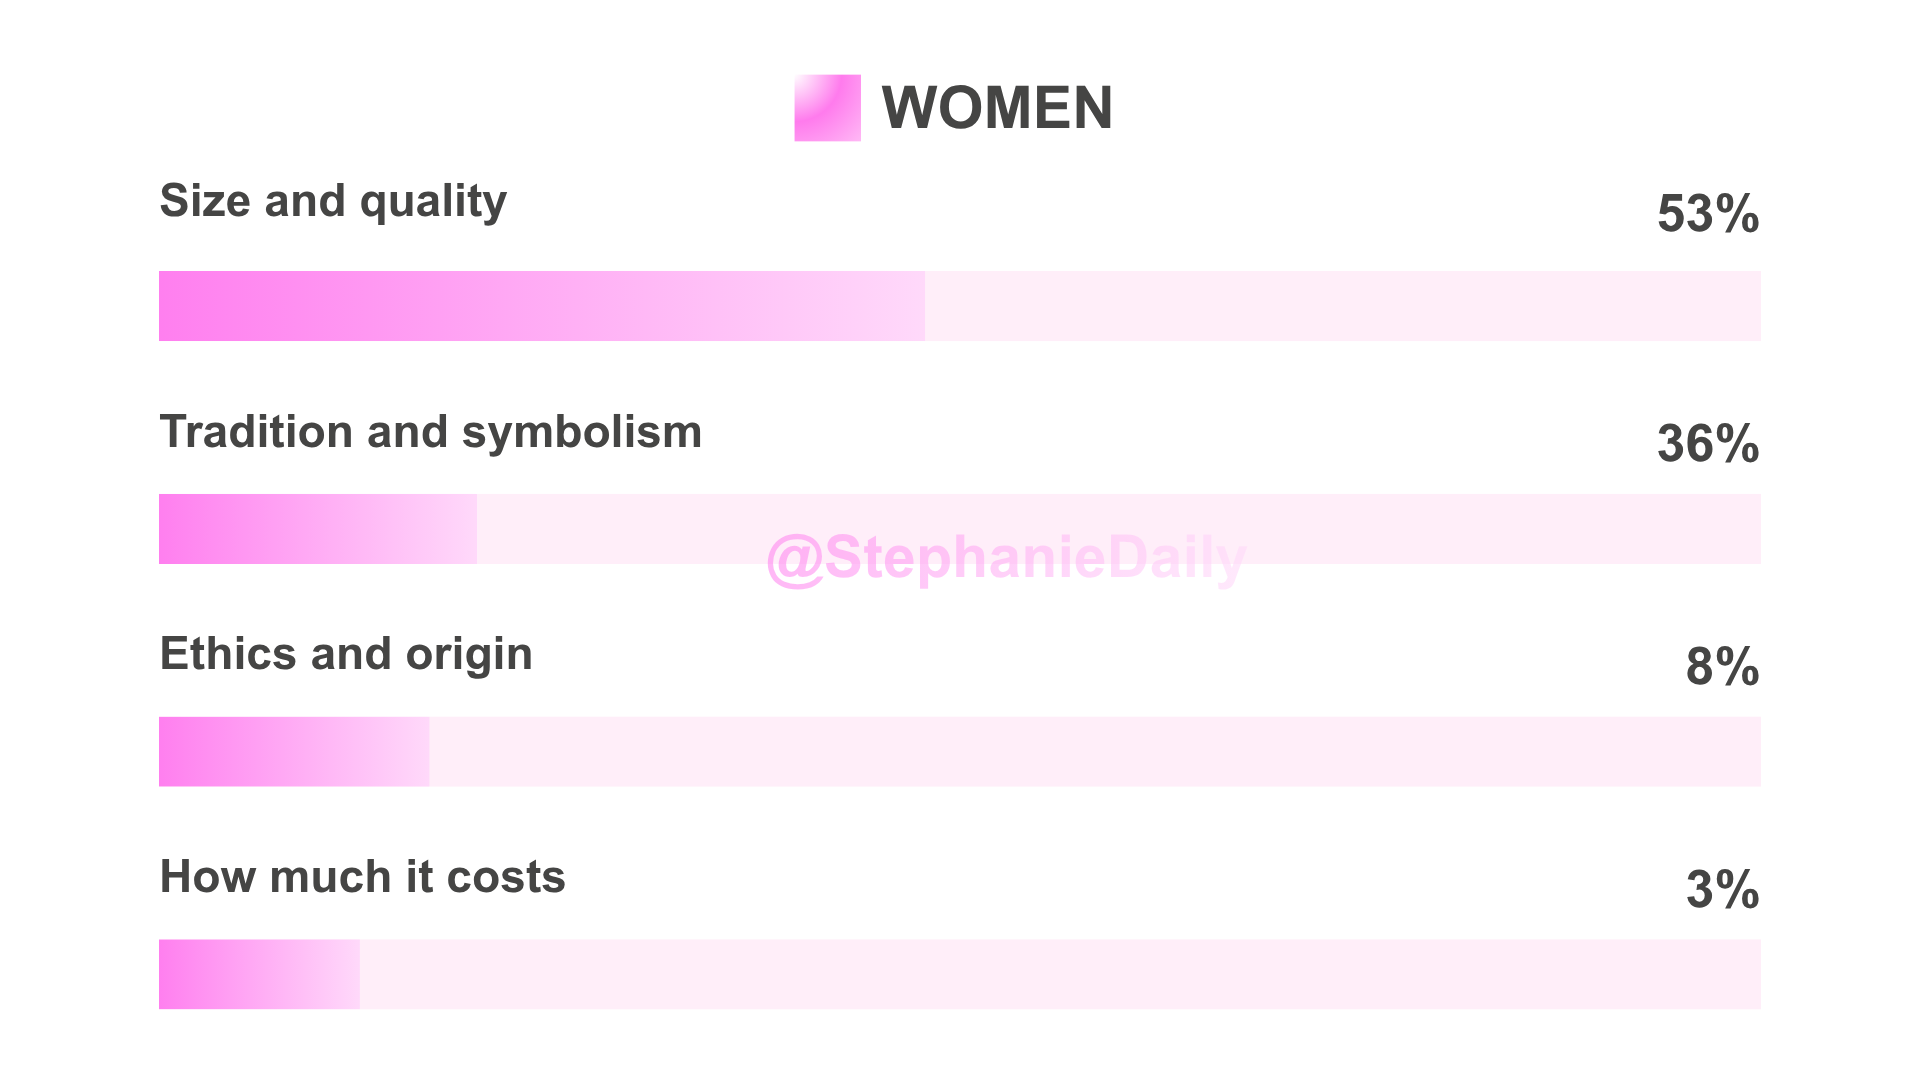Click the unfilled Ethics and origin track
This screenshot has width=1920, height=1080.
point(1095,752)
